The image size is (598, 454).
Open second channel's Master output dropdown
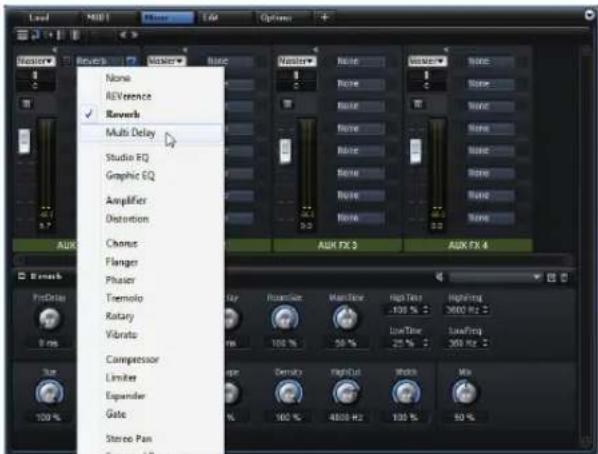coord(166,61)
